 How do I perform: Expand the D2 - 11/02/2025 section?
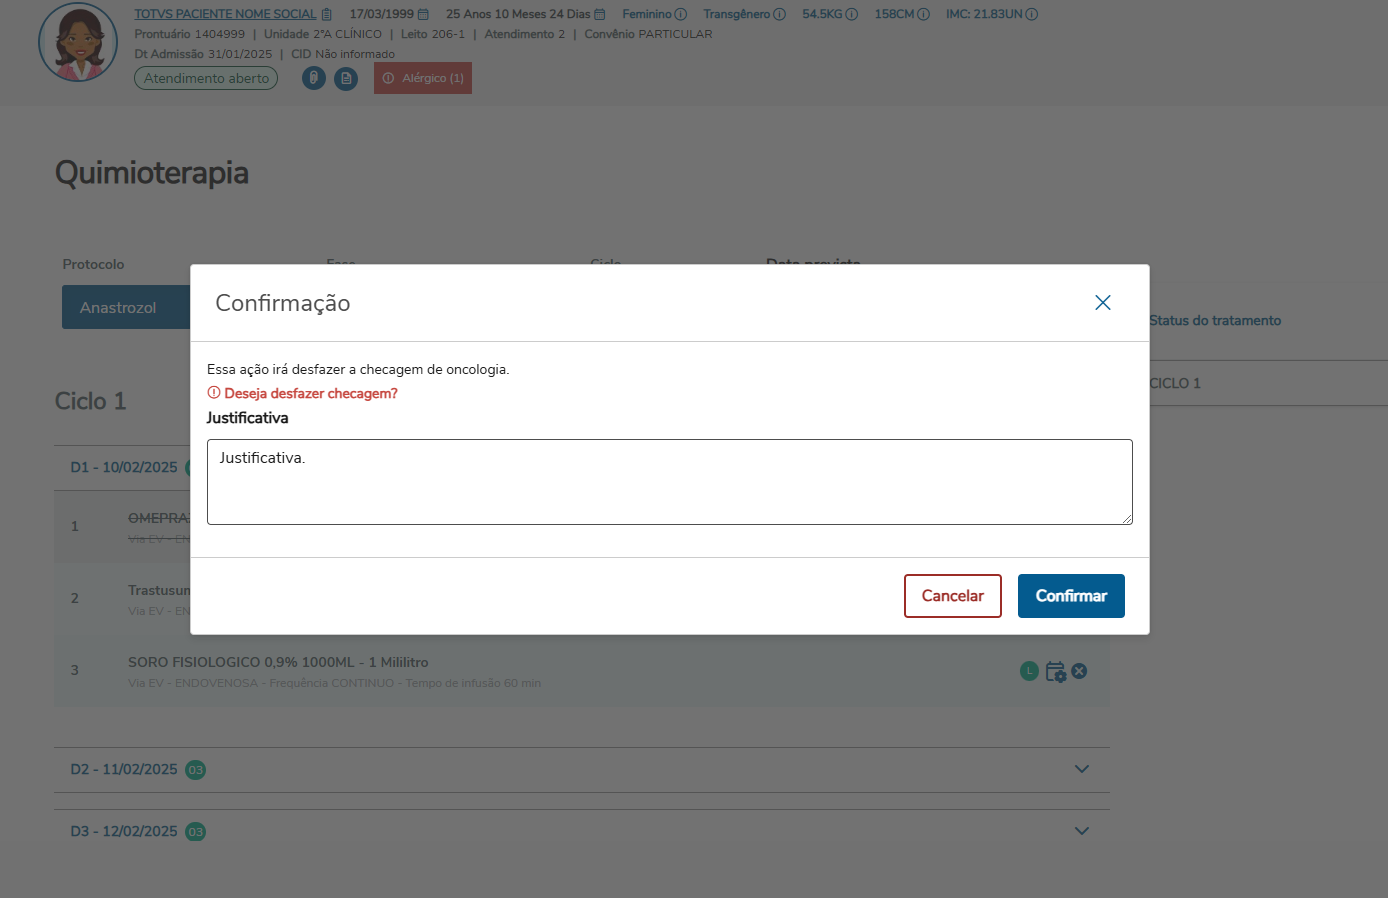point(1081,769)
